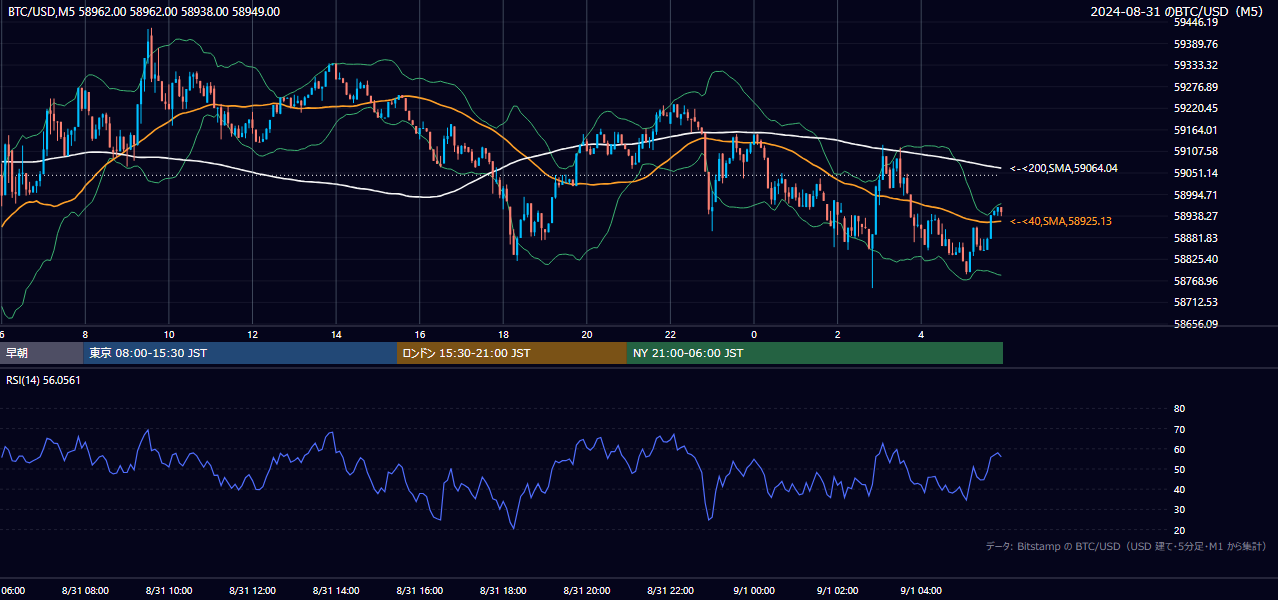
Task: Pick price axis label 59276.89
Action: [1195, 87]
